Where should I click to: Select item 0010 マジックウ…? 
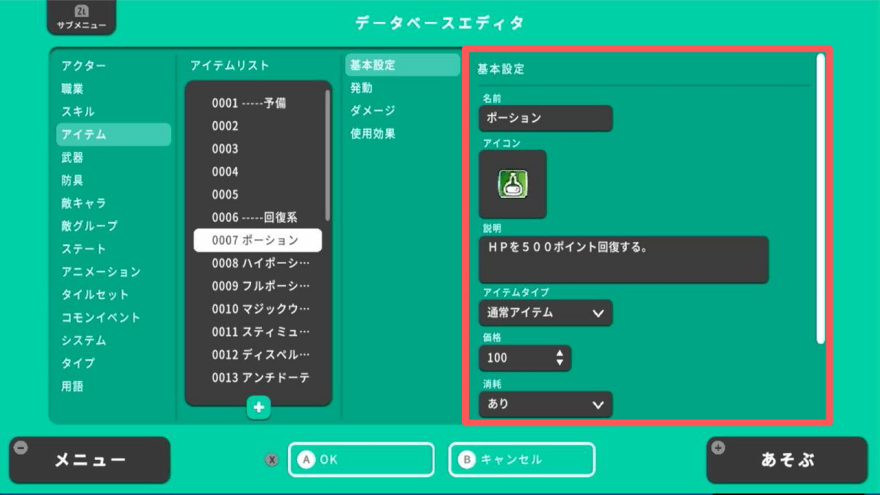[x=258, y=309]
